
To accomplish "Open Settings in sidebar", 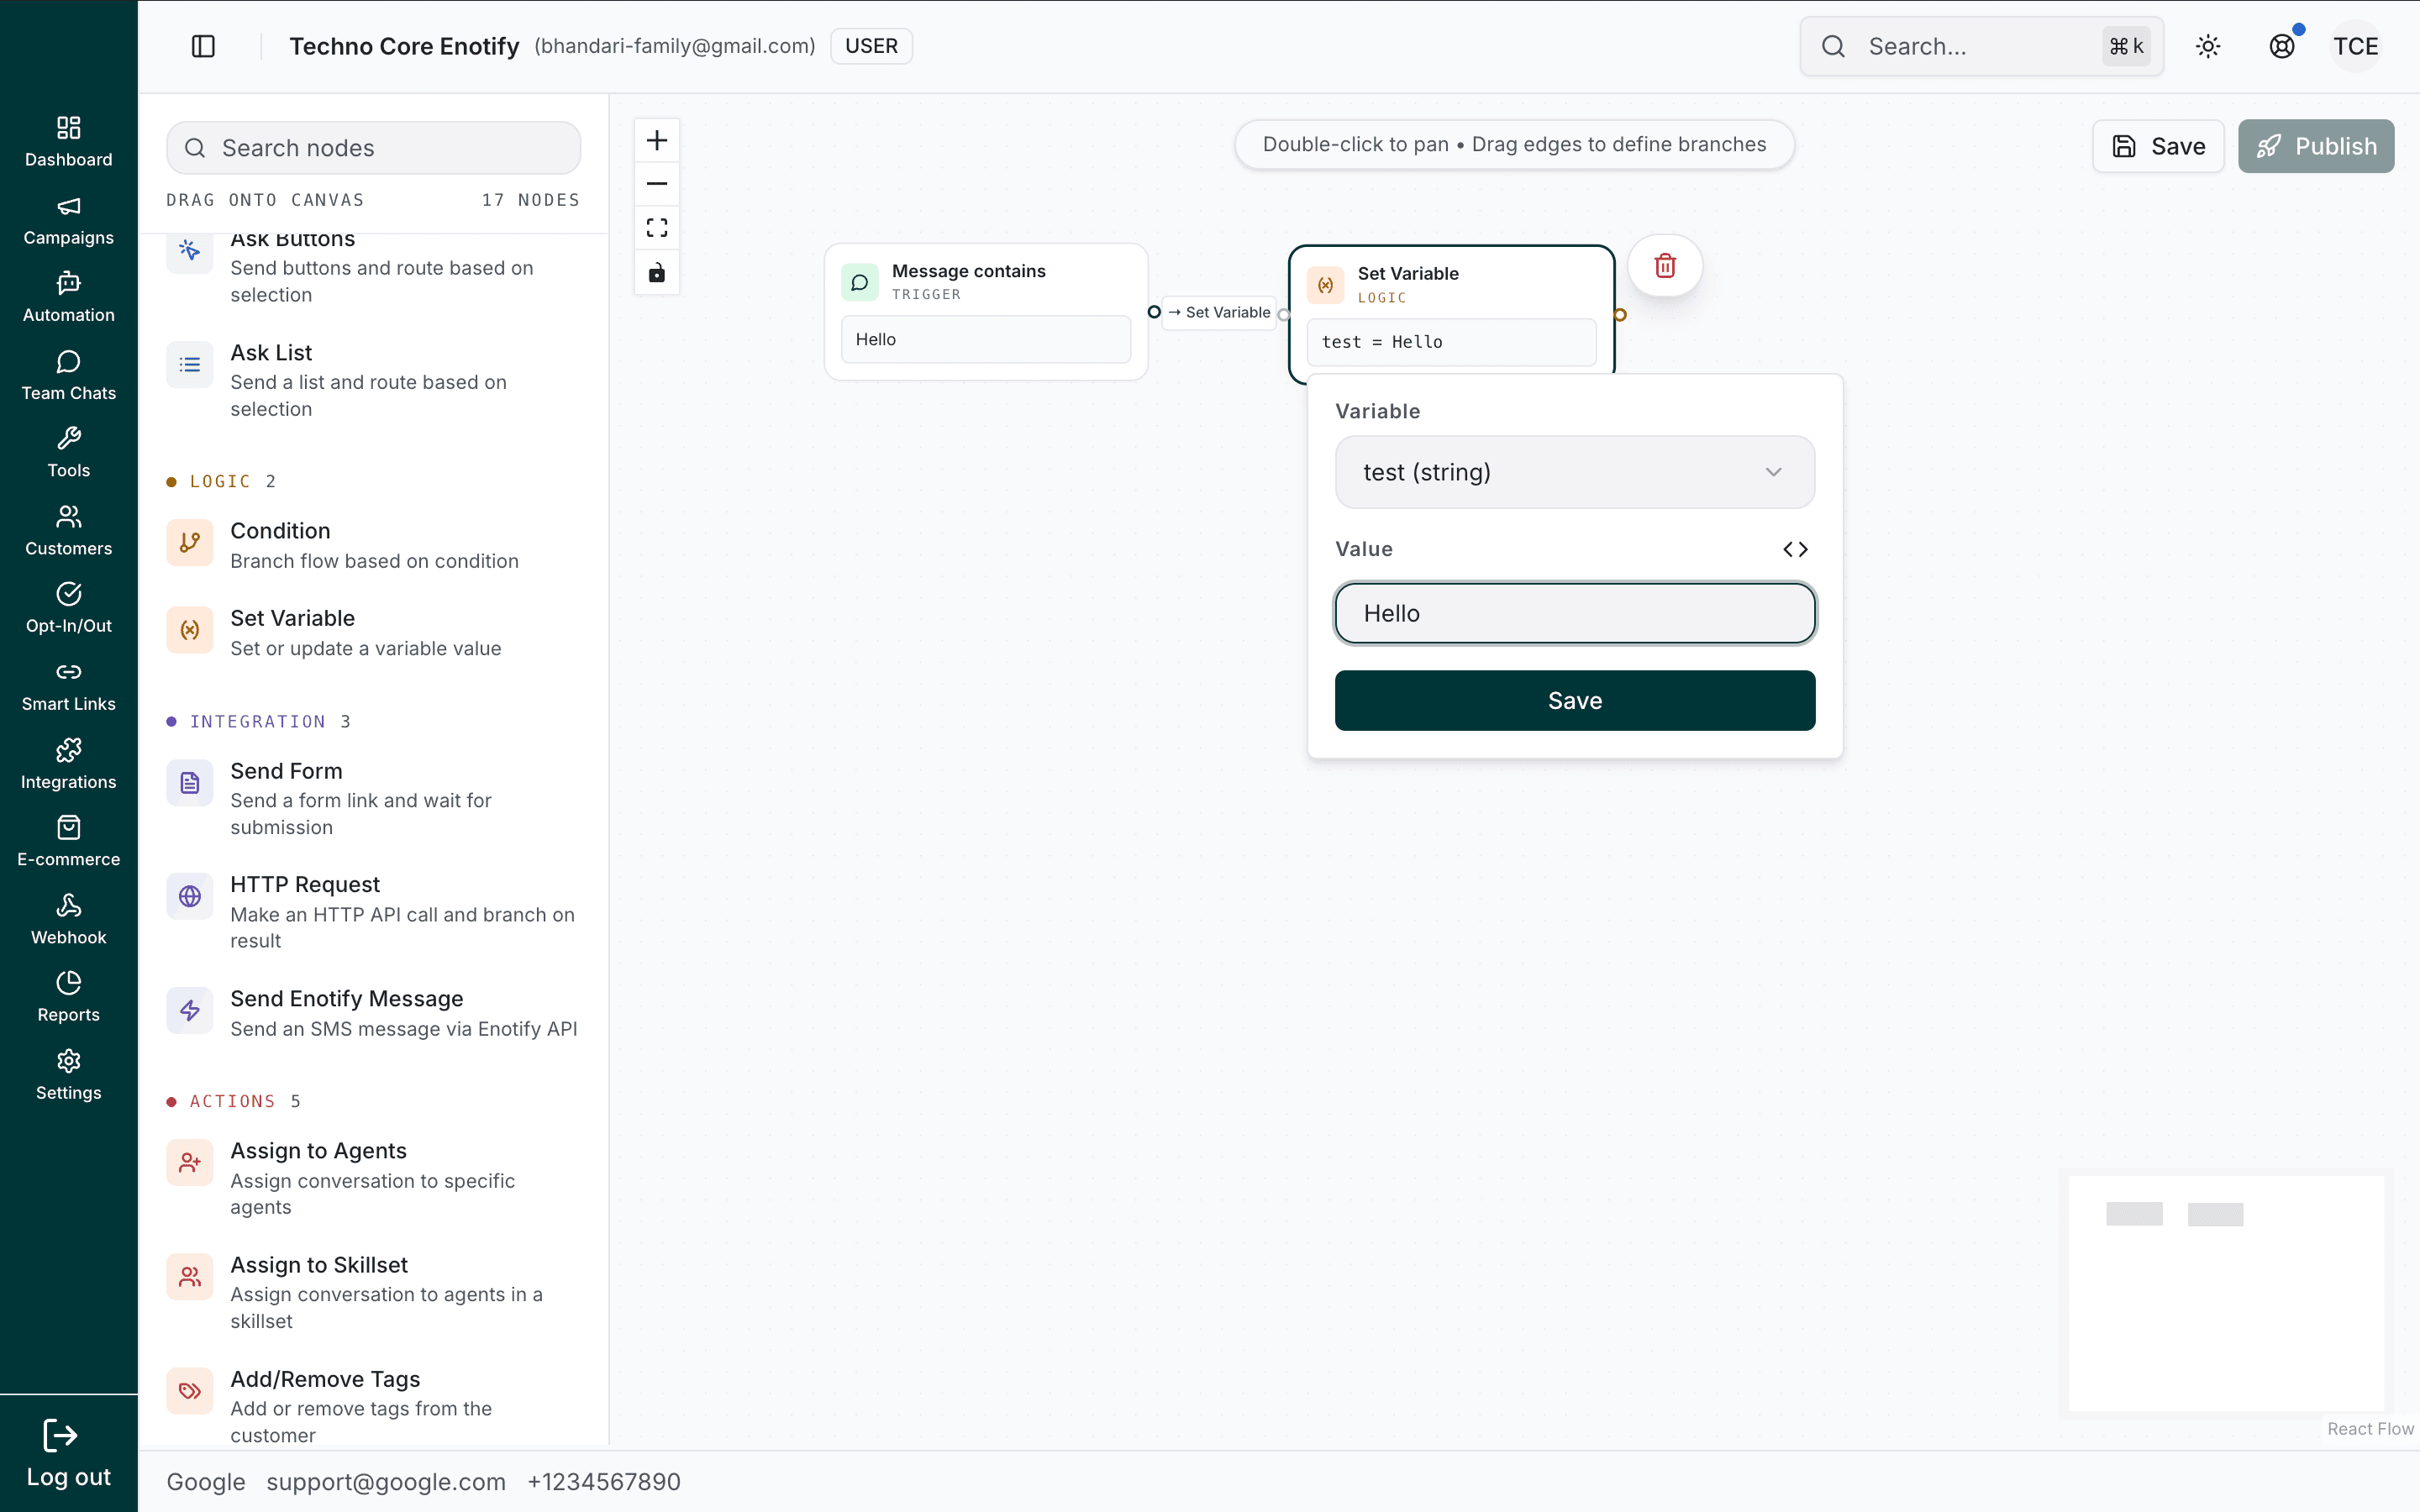I will click(x=68, y=1074).
